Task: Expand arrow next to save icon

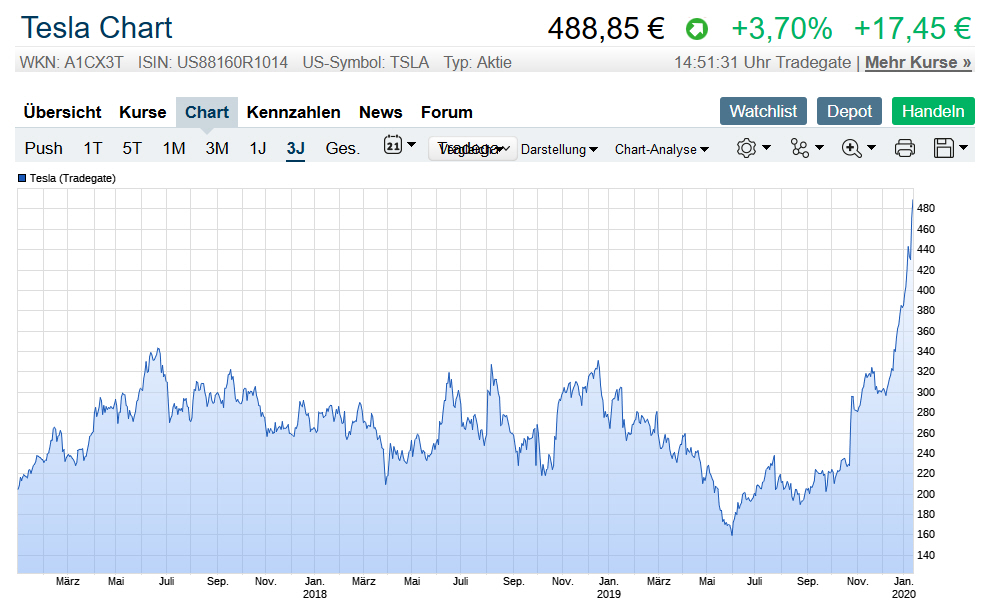Action: coord(963,148)
